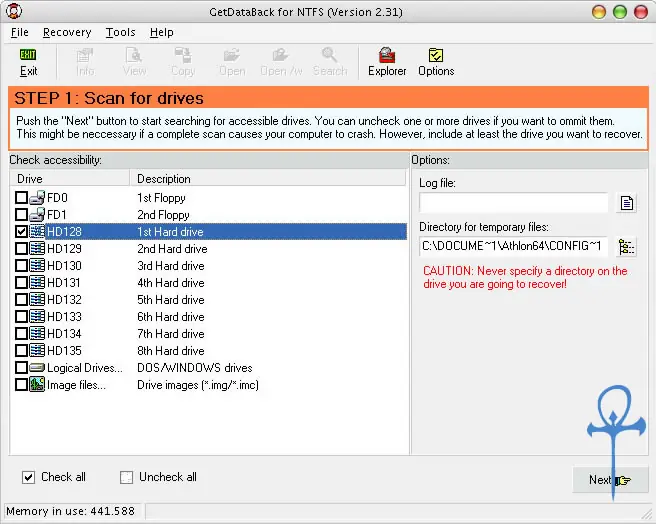The image size is (656, 524).
Task: Click the Log file input field
Action: point(513,203)
